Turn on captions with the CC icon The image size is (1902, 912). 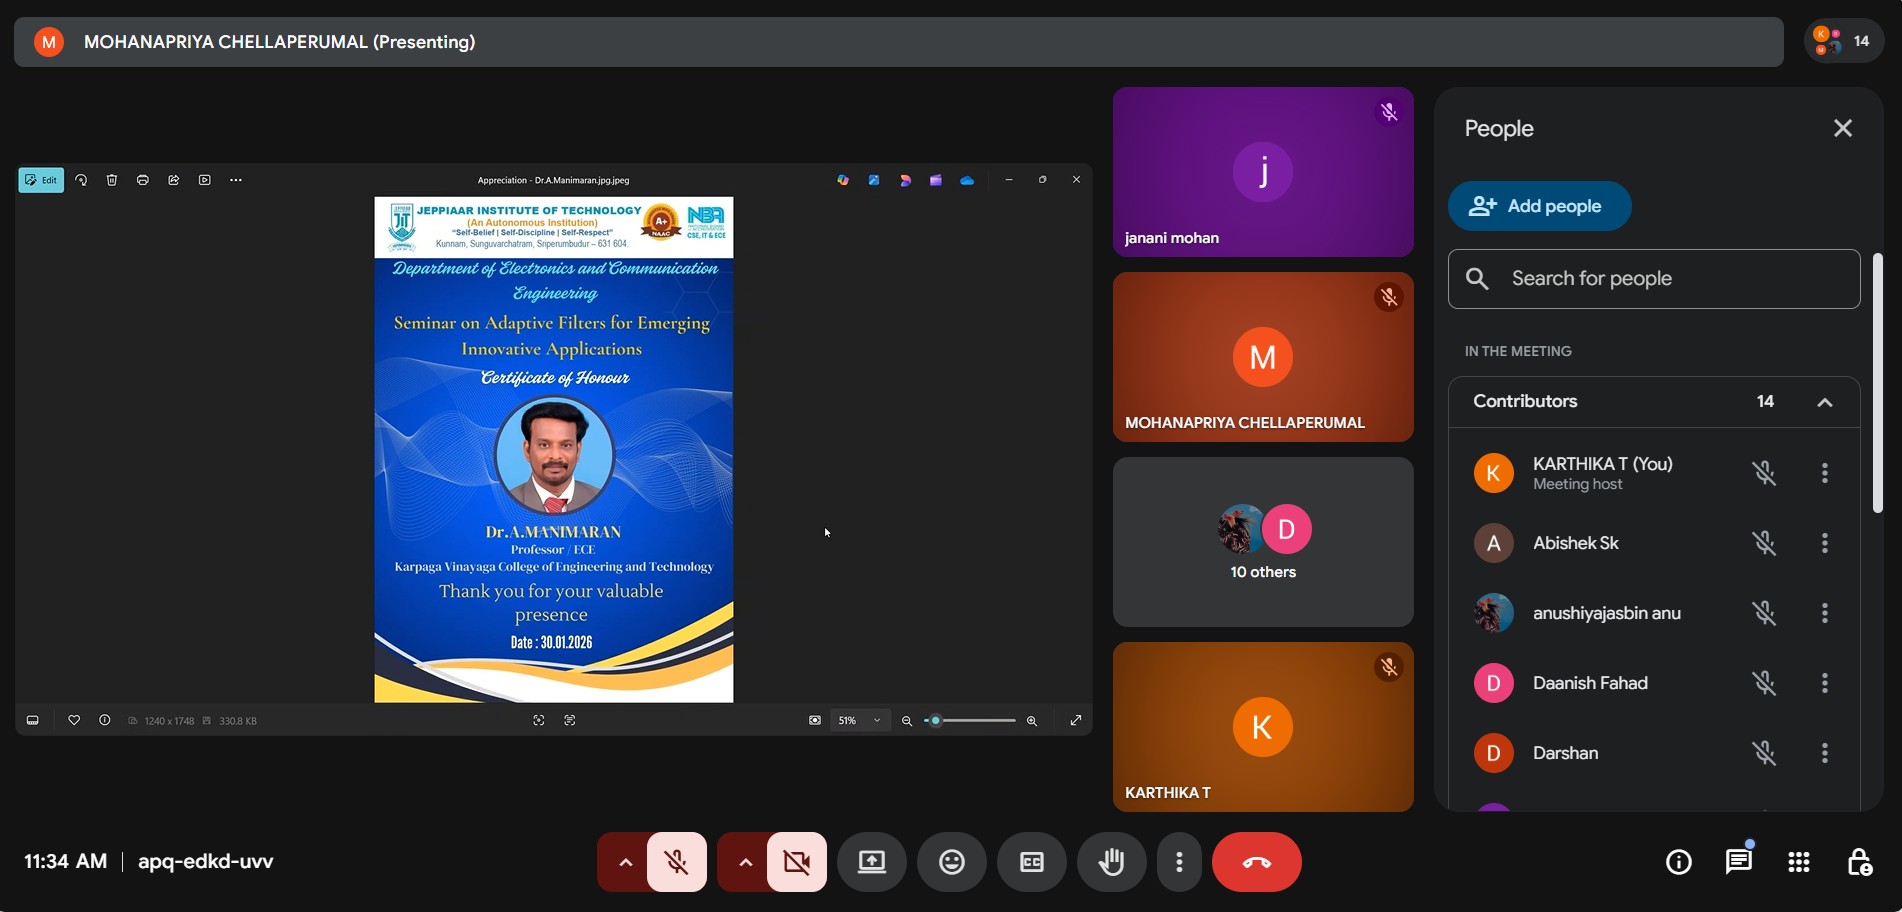coord(1031,862)
